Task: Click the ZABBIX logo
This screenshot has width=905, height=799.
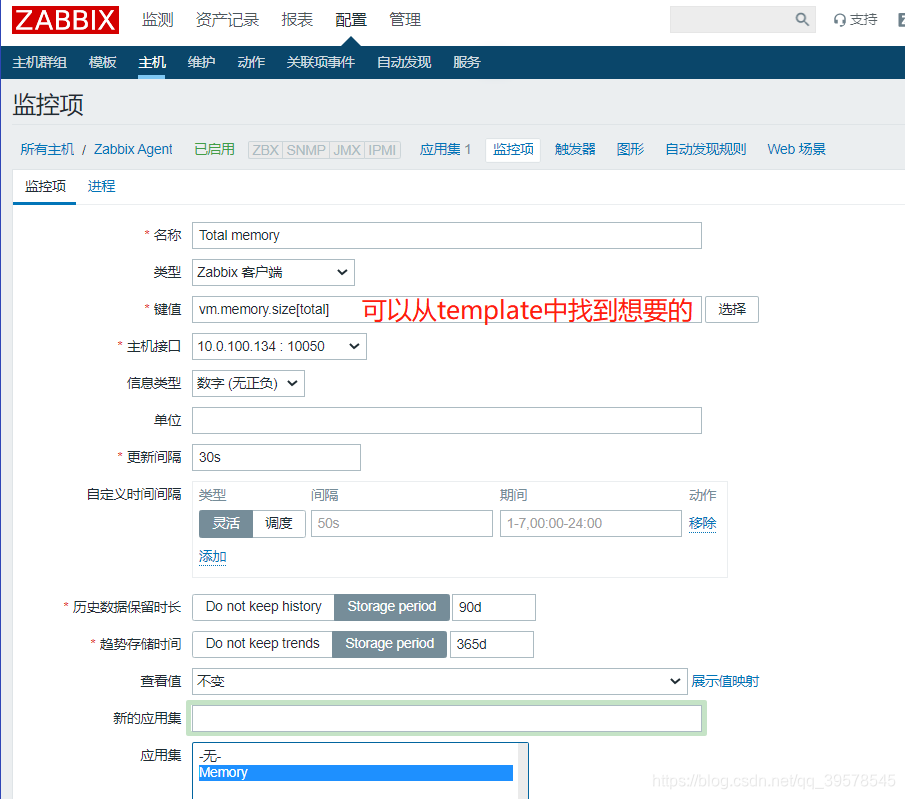Action: click(65, 20)
